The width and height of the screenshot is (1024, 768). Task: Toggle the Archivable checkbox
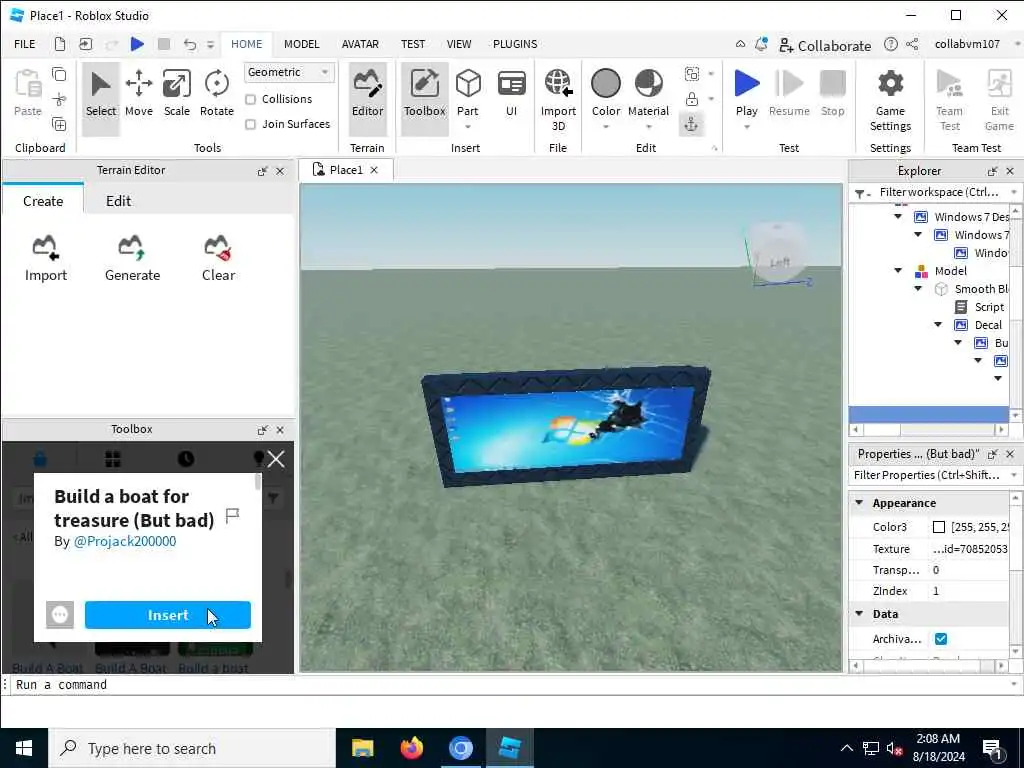[941, 639]
